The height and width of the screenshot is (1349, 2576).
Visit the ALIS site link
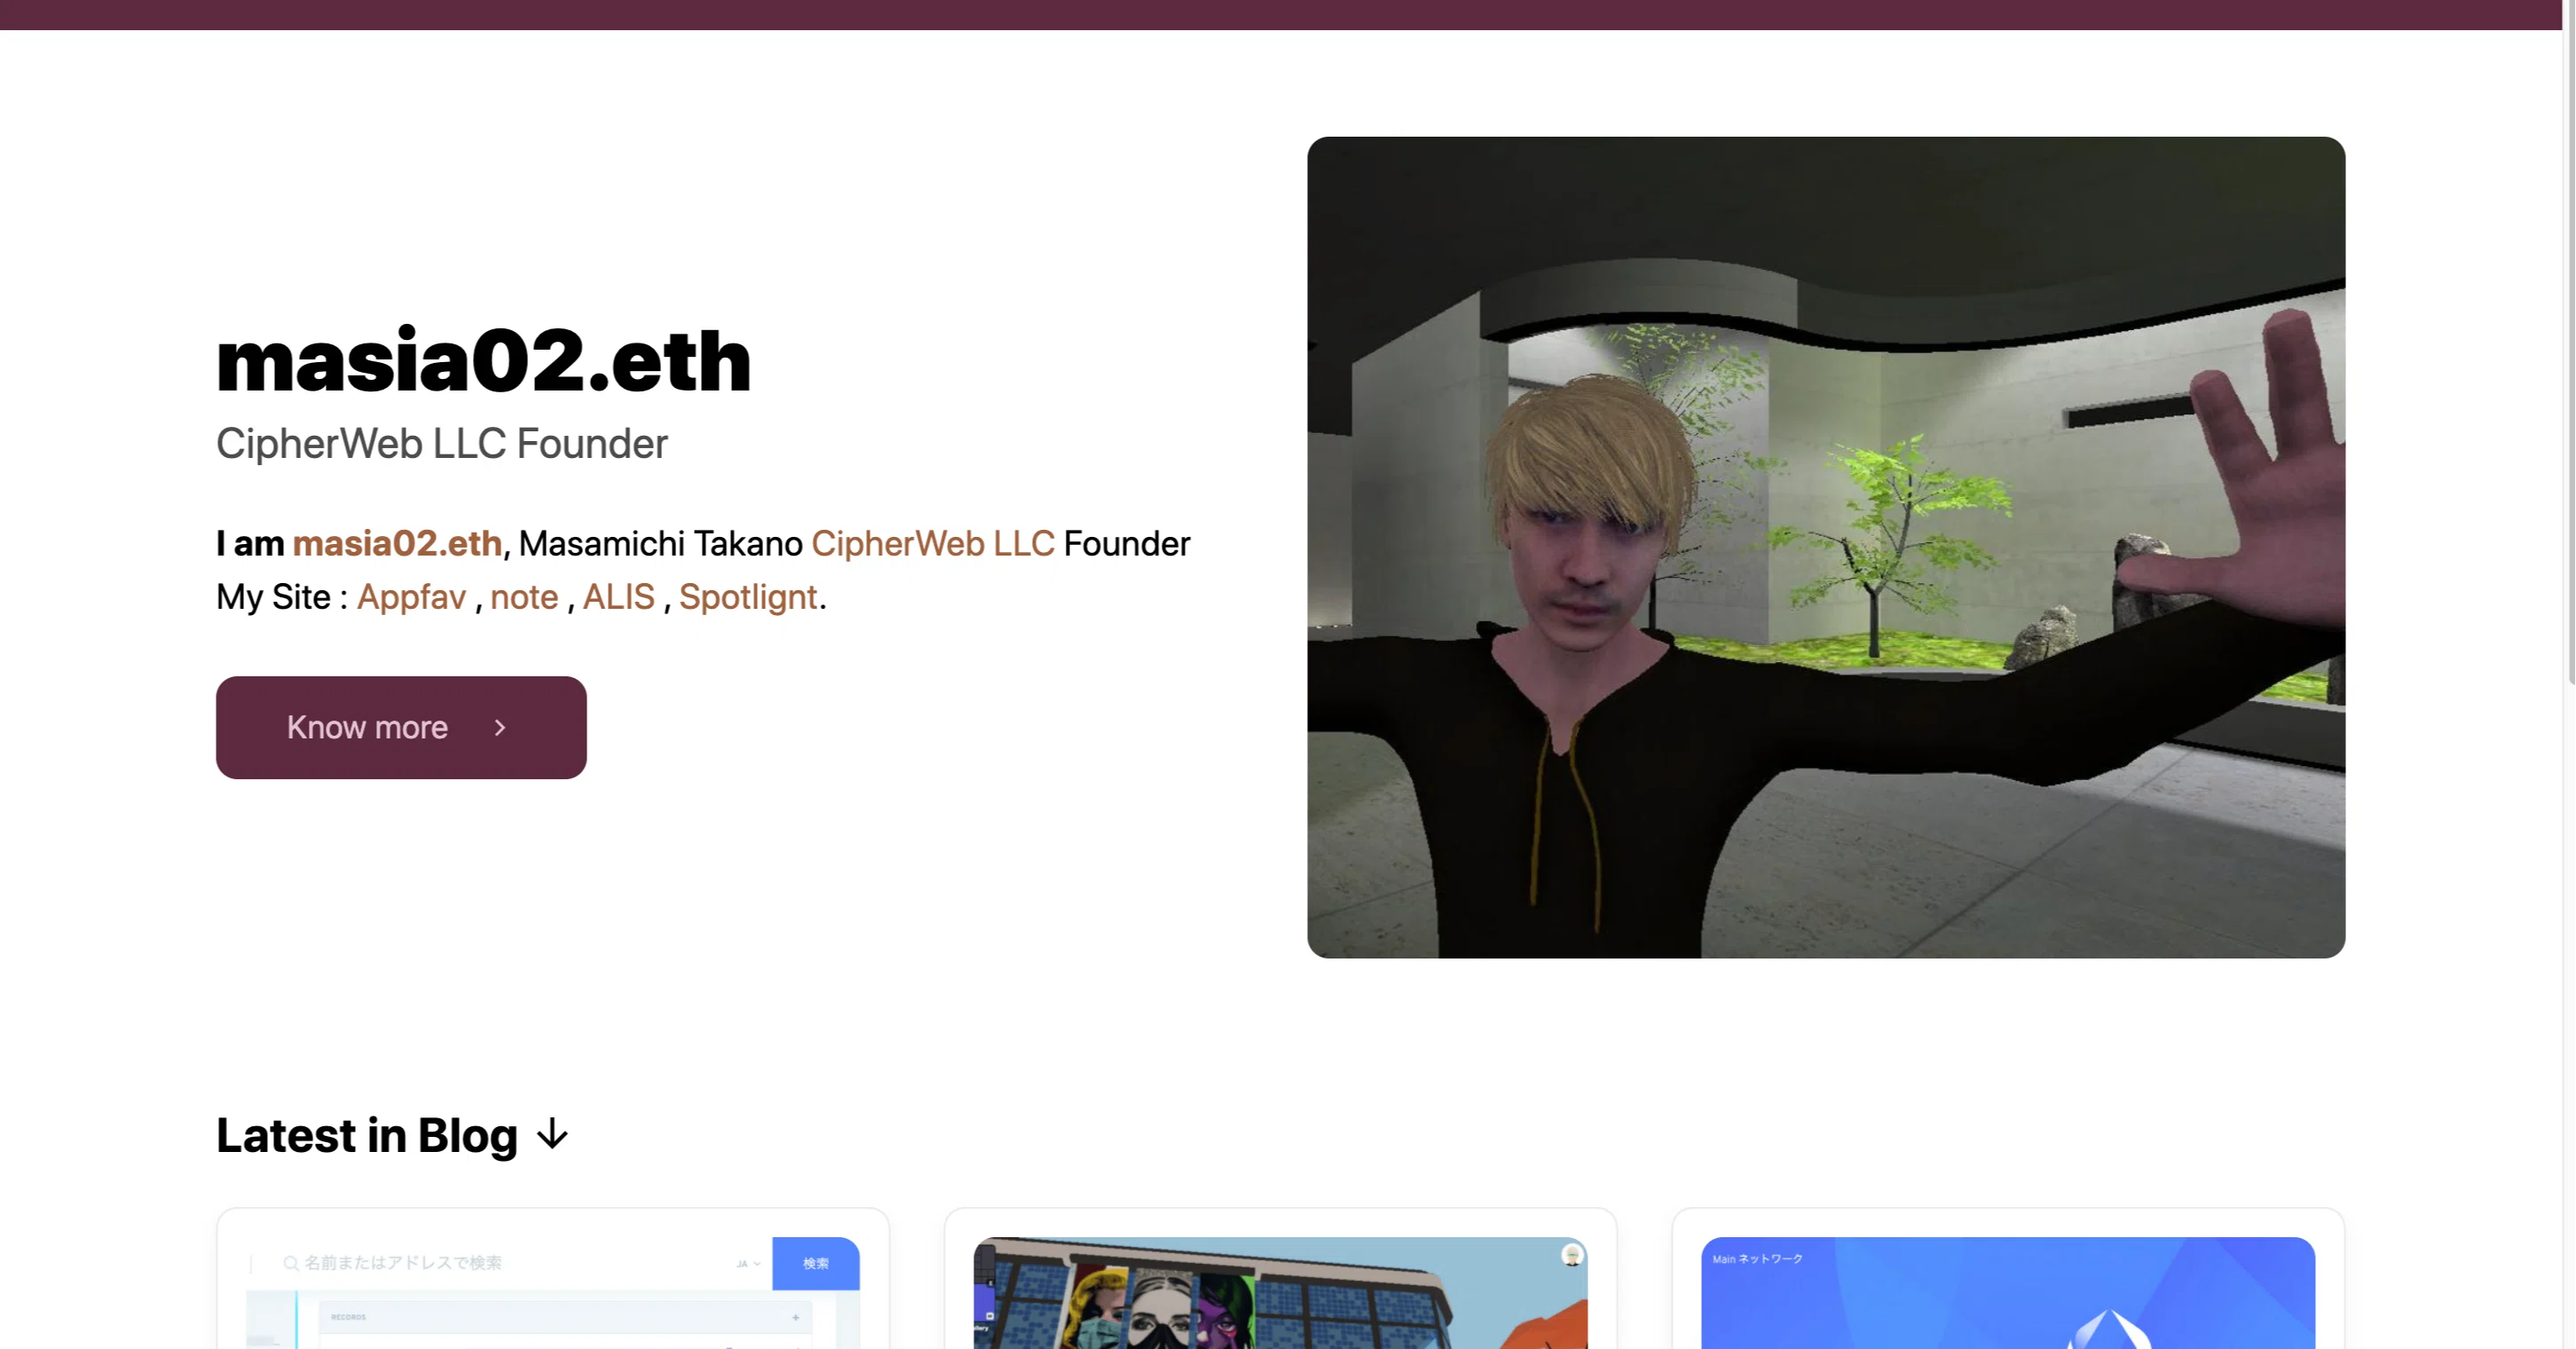pos(618,596)
